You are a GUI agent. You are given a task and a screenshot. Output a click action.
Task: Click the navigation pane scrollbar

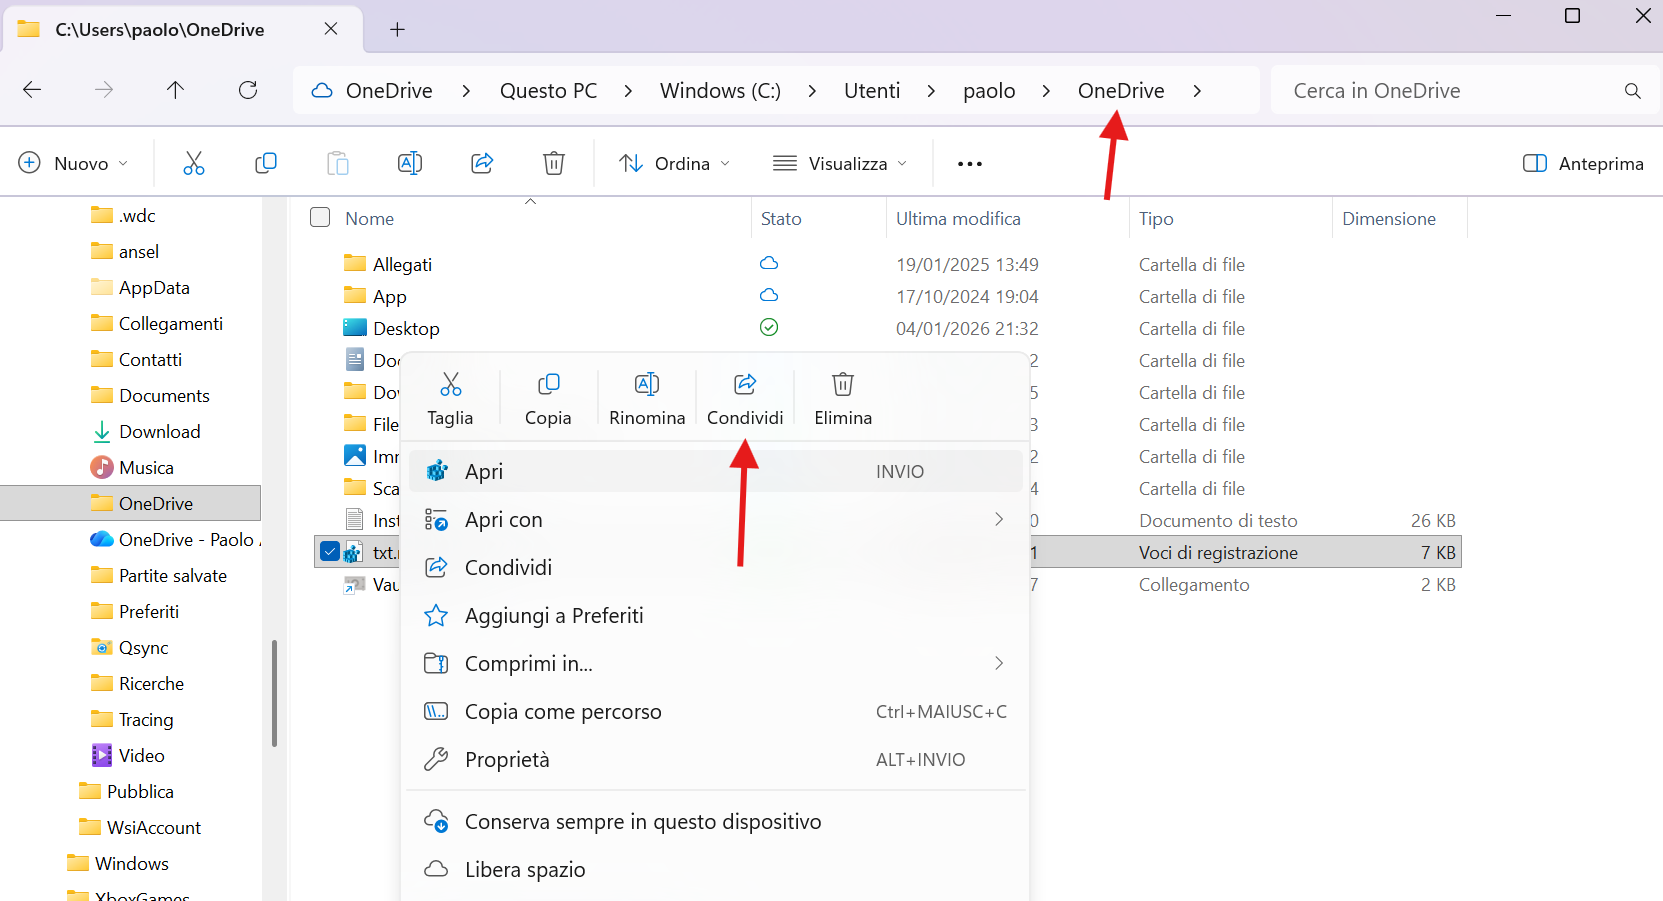coord(274,693)
